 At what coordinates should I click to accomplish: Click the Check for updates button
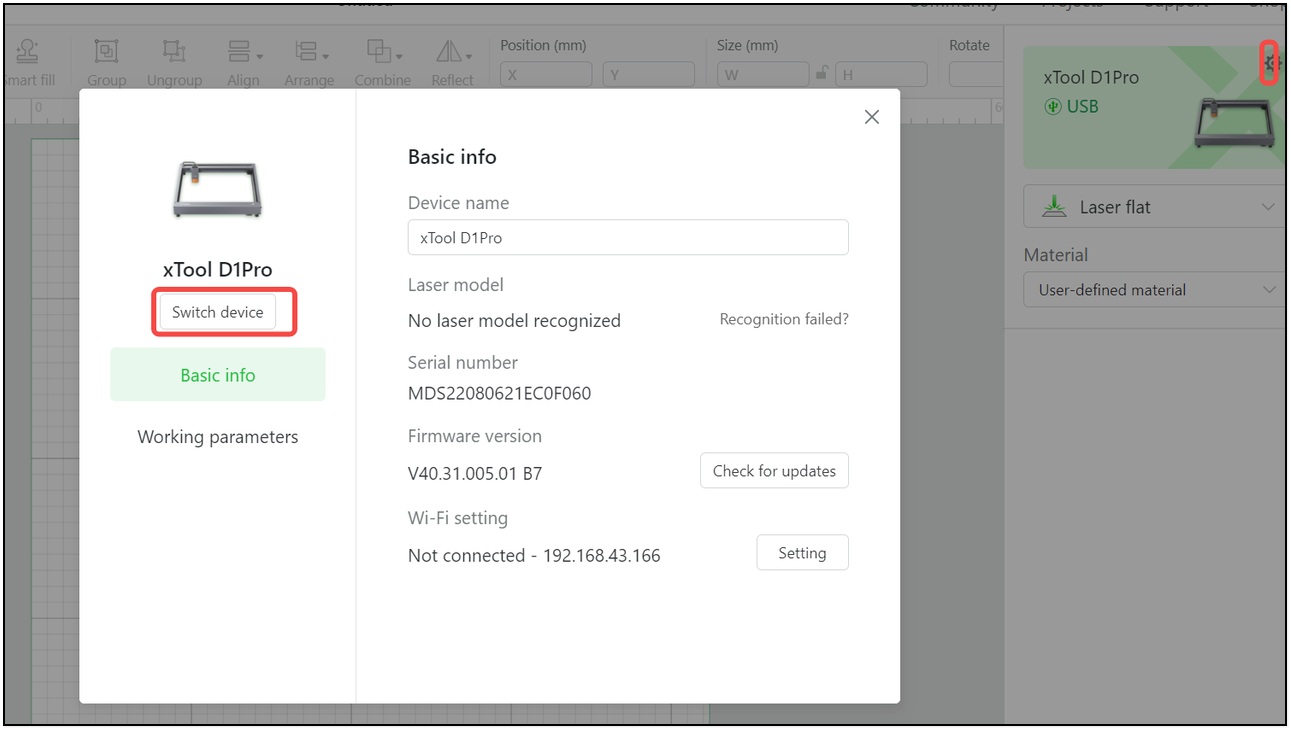[x=774, y=471]
